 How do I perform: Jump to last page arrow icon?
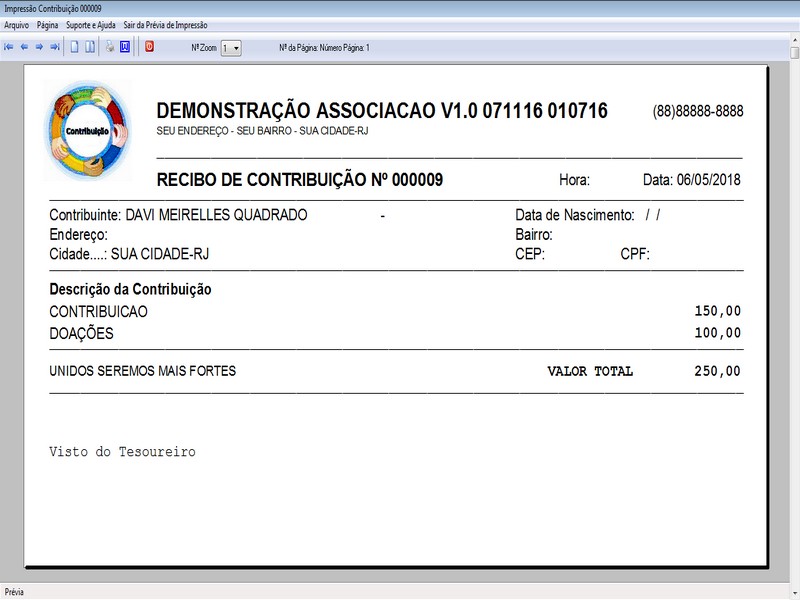pyautogui.click(x=55, y=47)
